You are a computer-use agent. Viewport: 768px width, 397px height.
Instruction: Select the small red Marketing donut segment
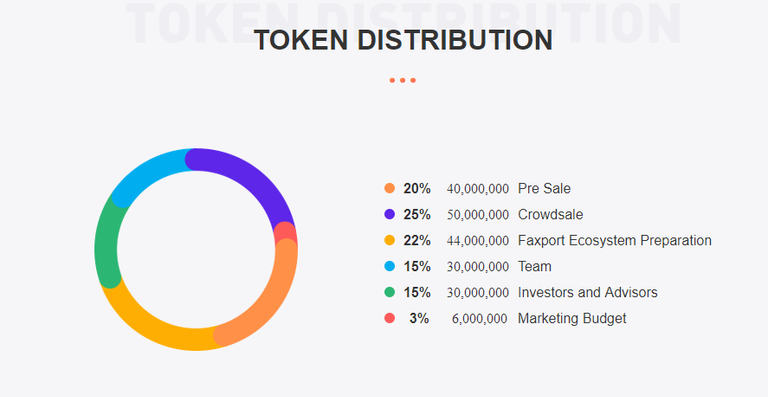click(x=285, y=232)
